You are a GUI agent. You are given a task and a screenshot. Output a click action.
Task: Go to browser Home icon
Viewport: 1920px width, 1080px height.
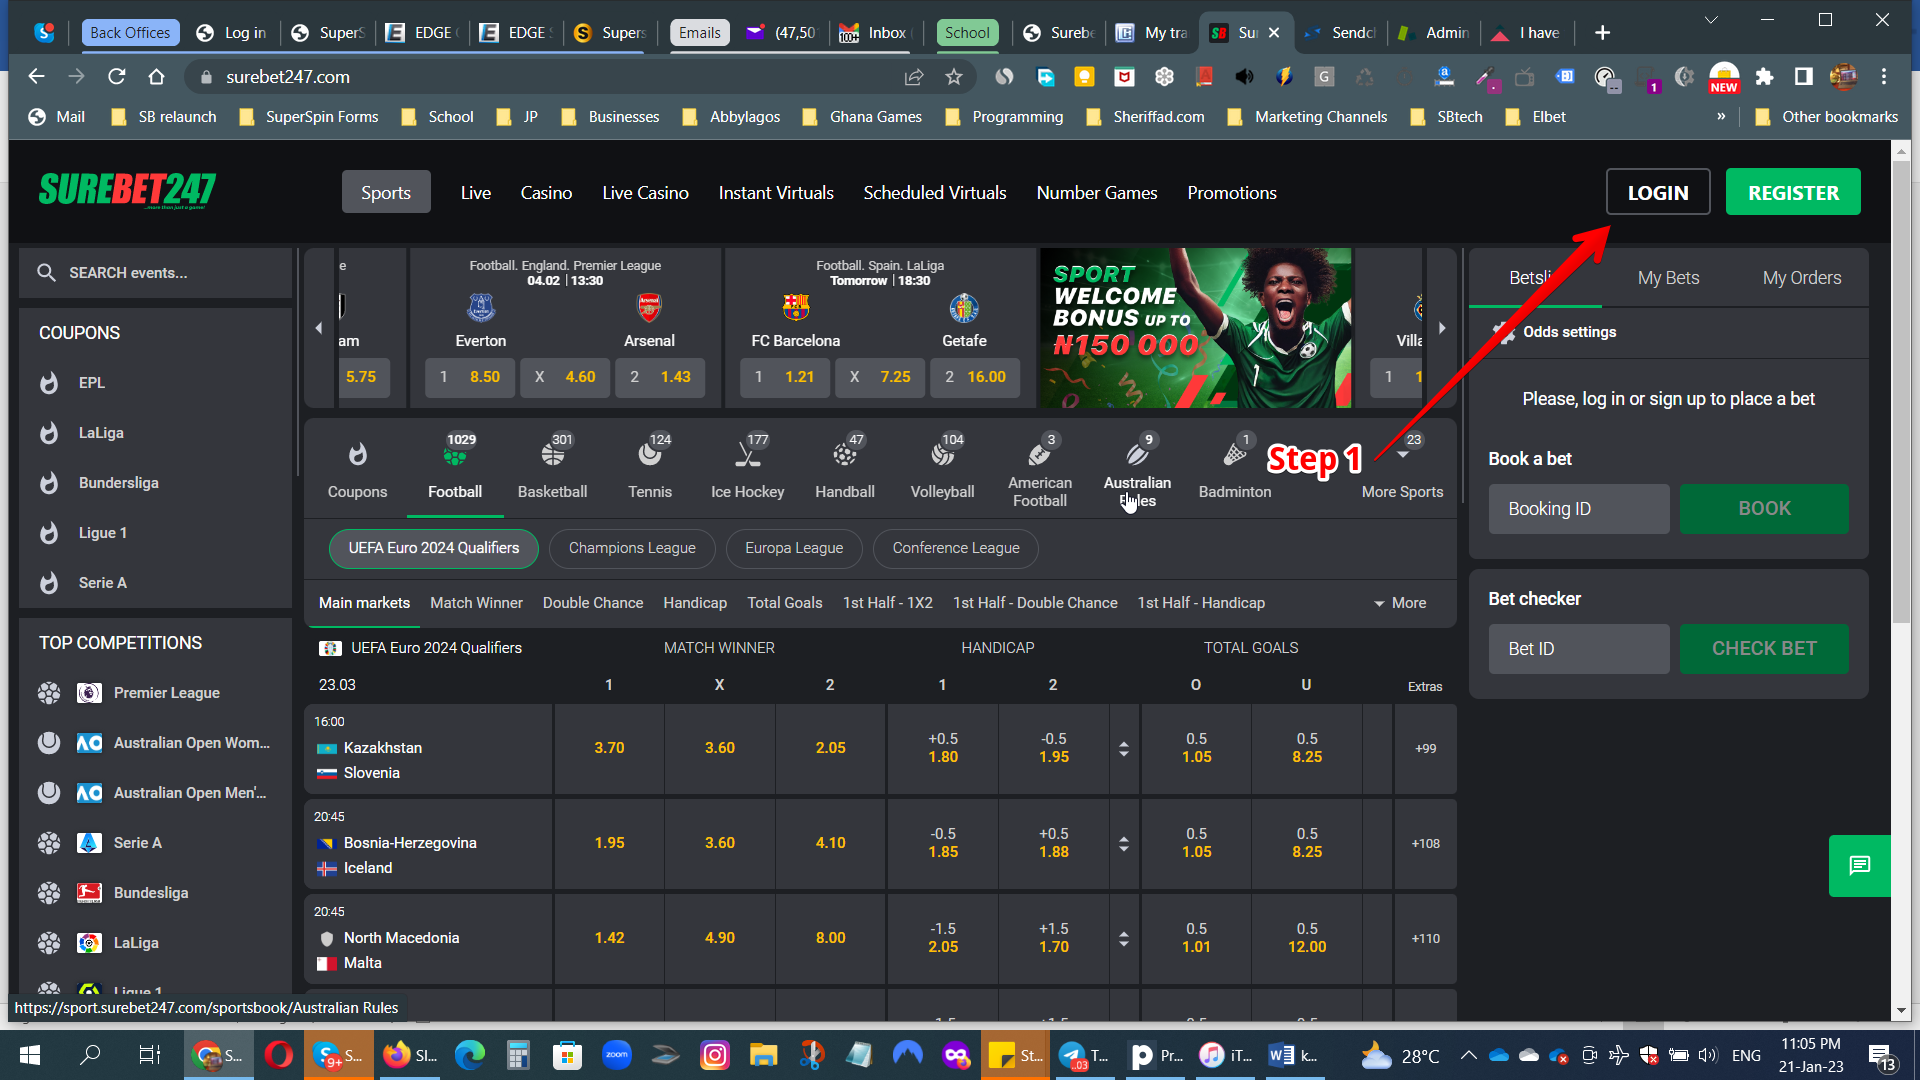[x=156, y=77]
